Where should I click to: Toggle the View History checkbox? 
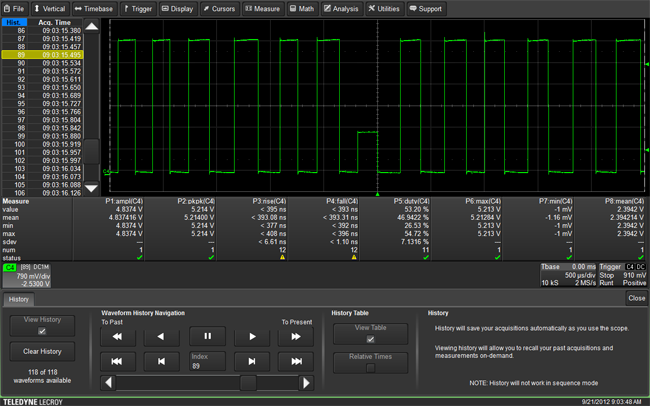click(42, 331)
